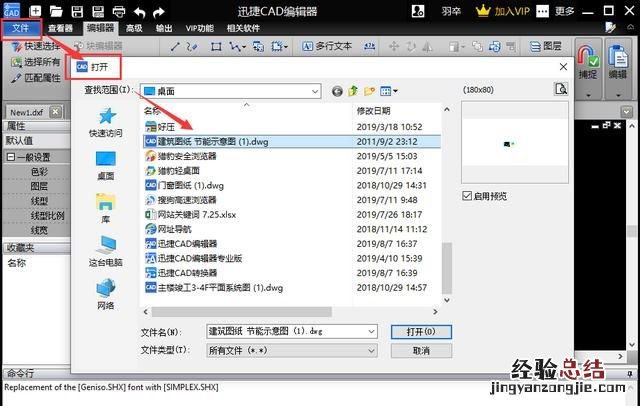Screen dimensions: 640x406
Task: Go back to previous folder in dialog
Action: coord(337,91)
